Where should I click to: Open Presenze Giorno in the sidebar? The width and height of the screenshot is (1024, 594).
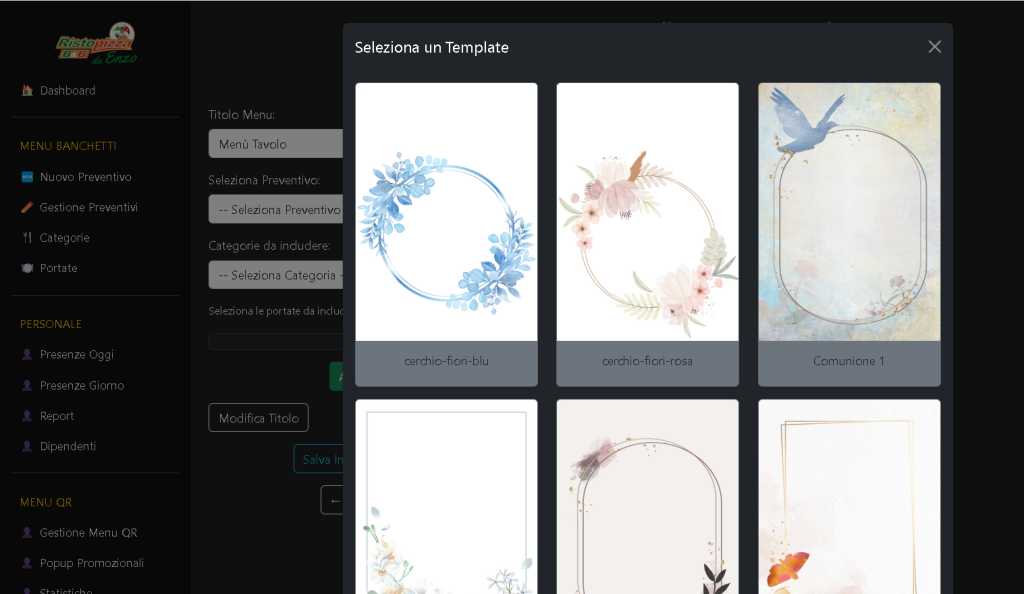tap(81, 386)
